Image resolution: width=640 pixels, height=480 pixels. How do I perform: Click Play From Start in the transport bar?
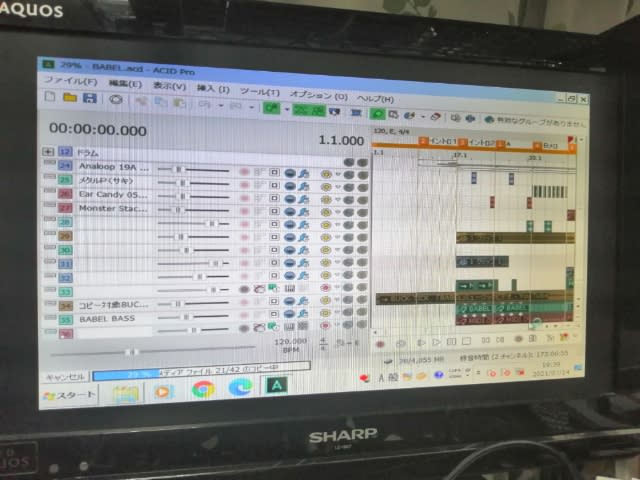(x=421, y=342)
